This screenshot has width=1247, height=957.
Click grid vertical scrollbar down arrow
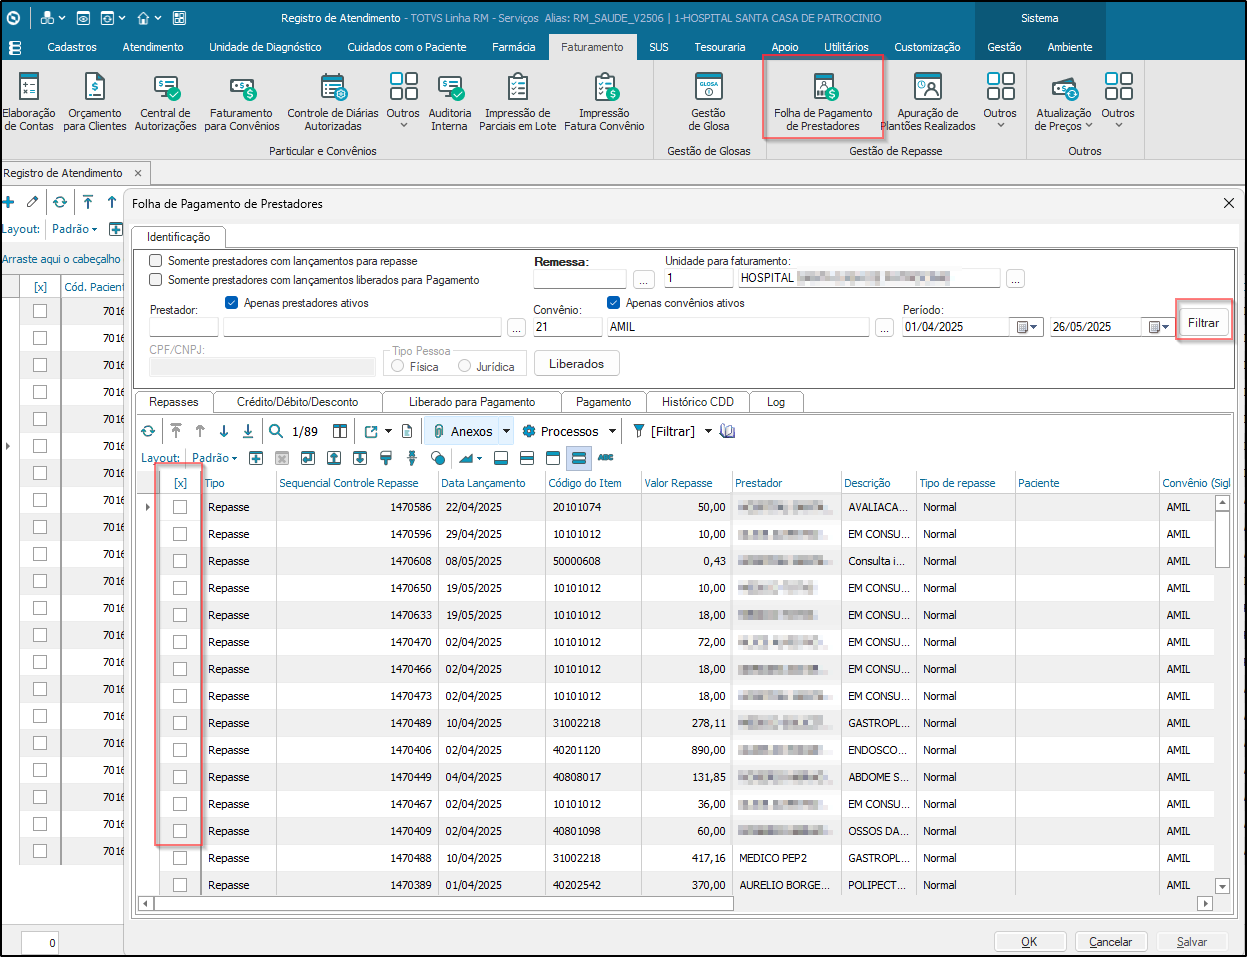1222,886
